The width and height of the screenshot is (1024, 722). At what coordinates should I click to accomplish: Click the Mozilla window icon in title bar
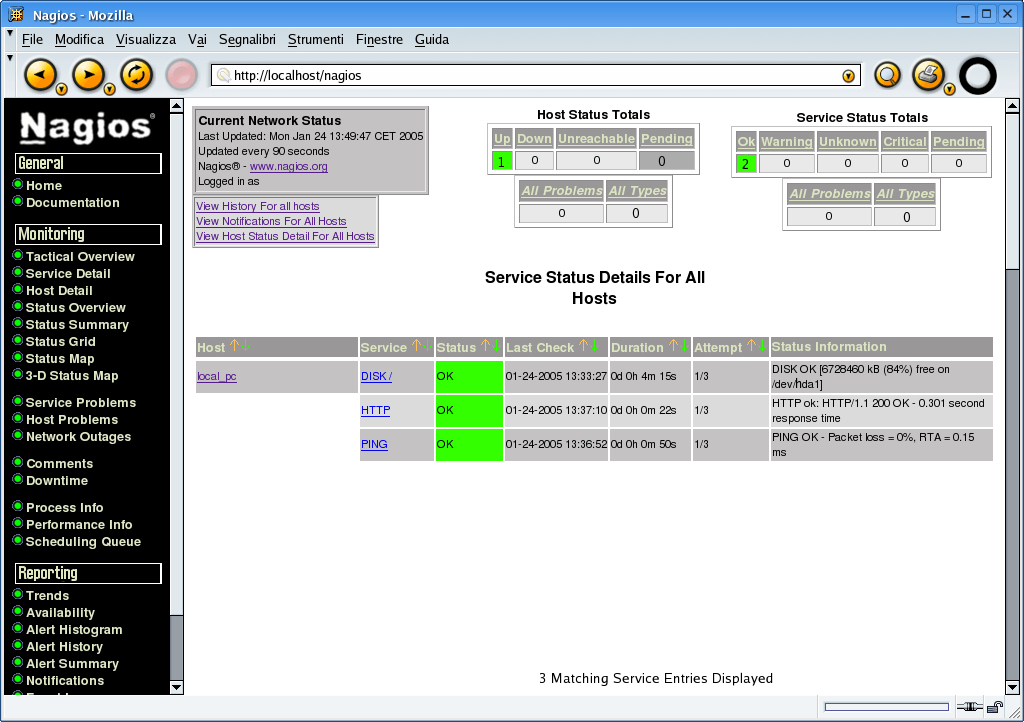[16, 14]
